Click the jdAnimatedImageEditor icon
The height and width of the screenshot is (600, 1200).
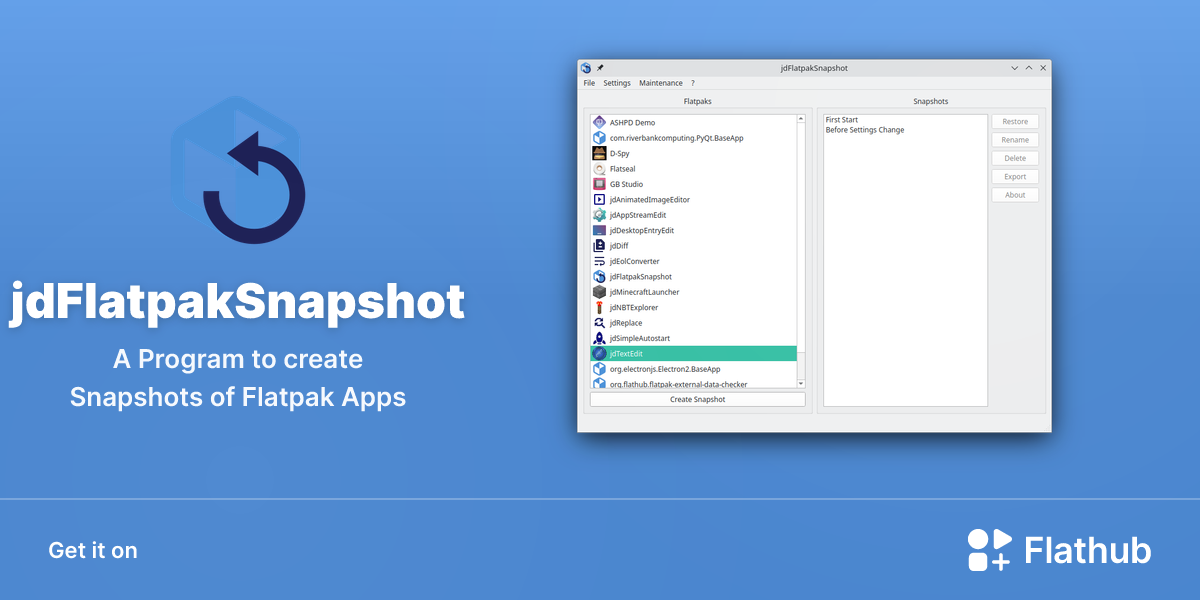click(x=599, y=200)
